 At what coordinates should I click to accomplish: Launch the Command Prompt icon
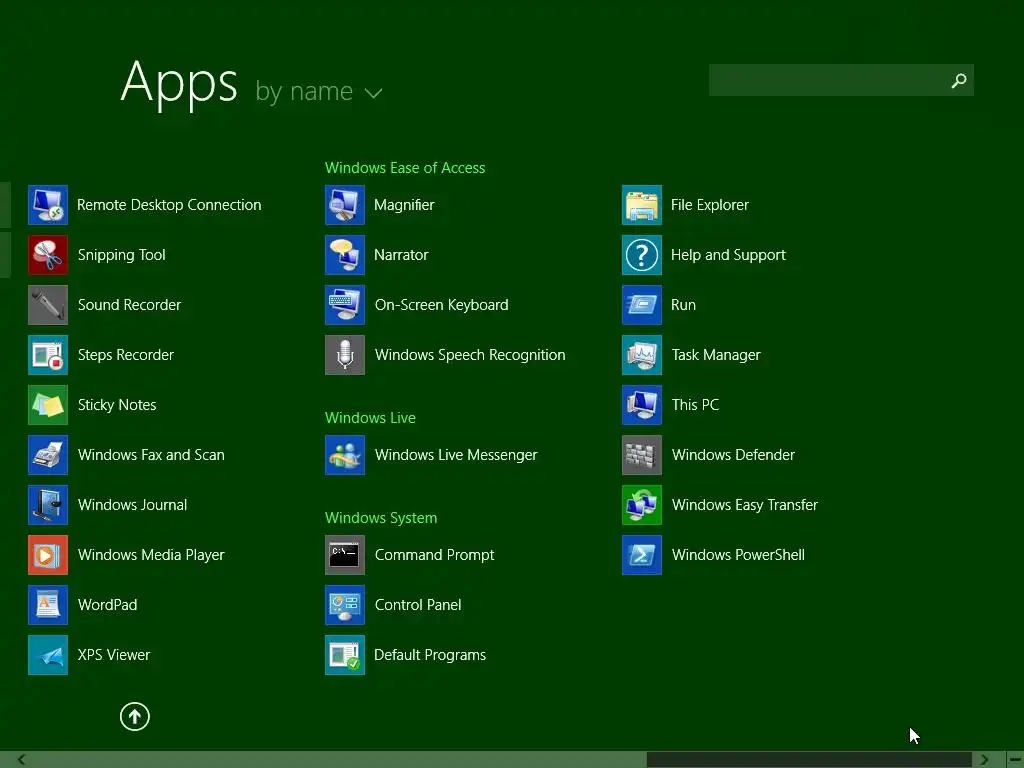[x=345, y=555]
